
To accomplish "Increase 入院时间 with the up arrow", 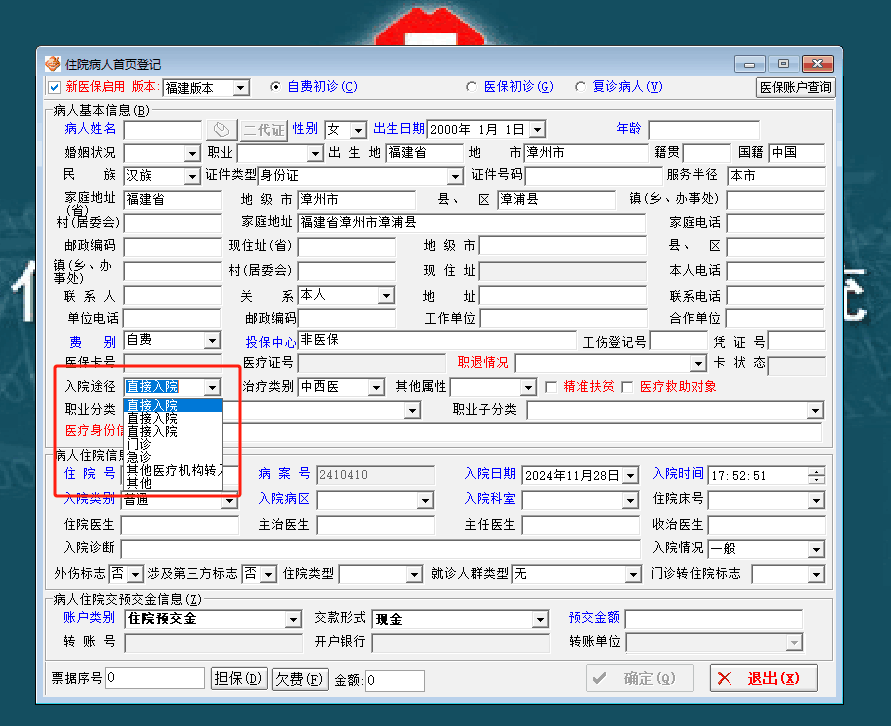I will (817, 471).
